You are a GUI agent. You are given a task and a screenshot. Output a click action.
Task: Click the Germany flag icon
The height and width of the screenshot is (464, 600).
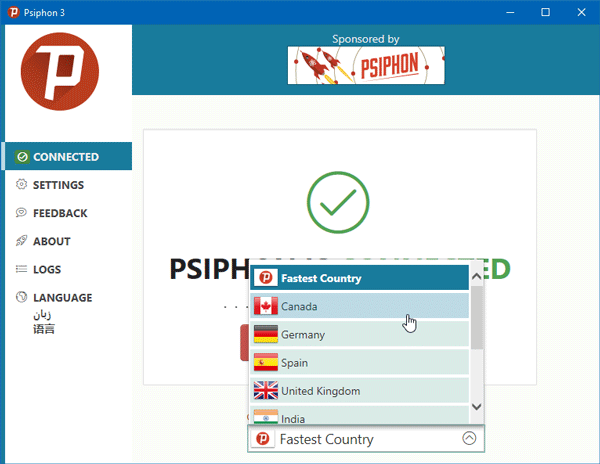click(266, 334)
